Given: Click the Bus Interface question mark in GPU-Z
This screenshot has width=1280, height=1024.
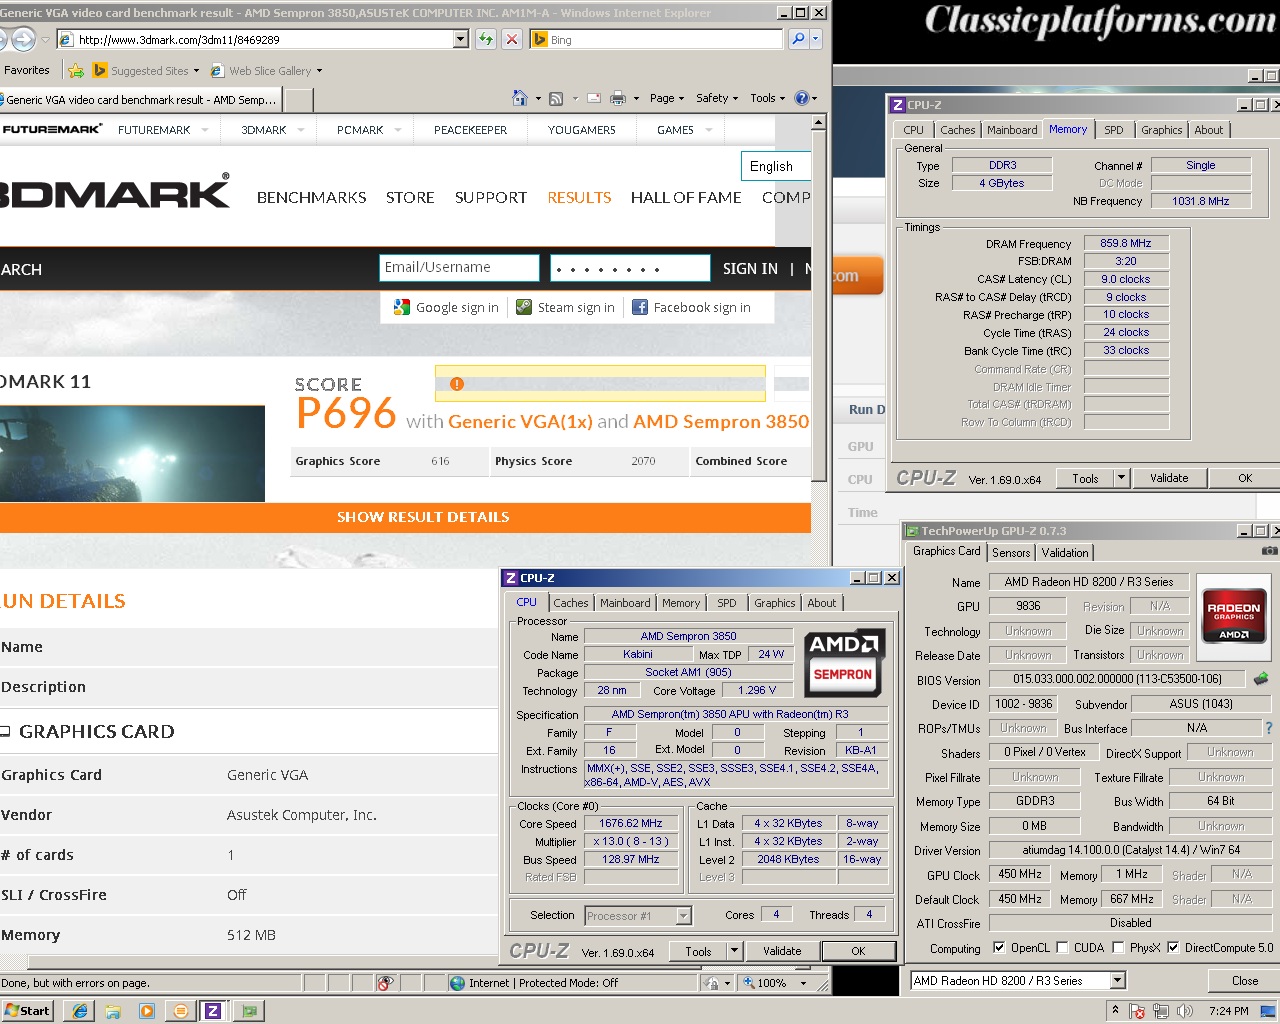Looking at the screenshot, I should [1269, 728].
